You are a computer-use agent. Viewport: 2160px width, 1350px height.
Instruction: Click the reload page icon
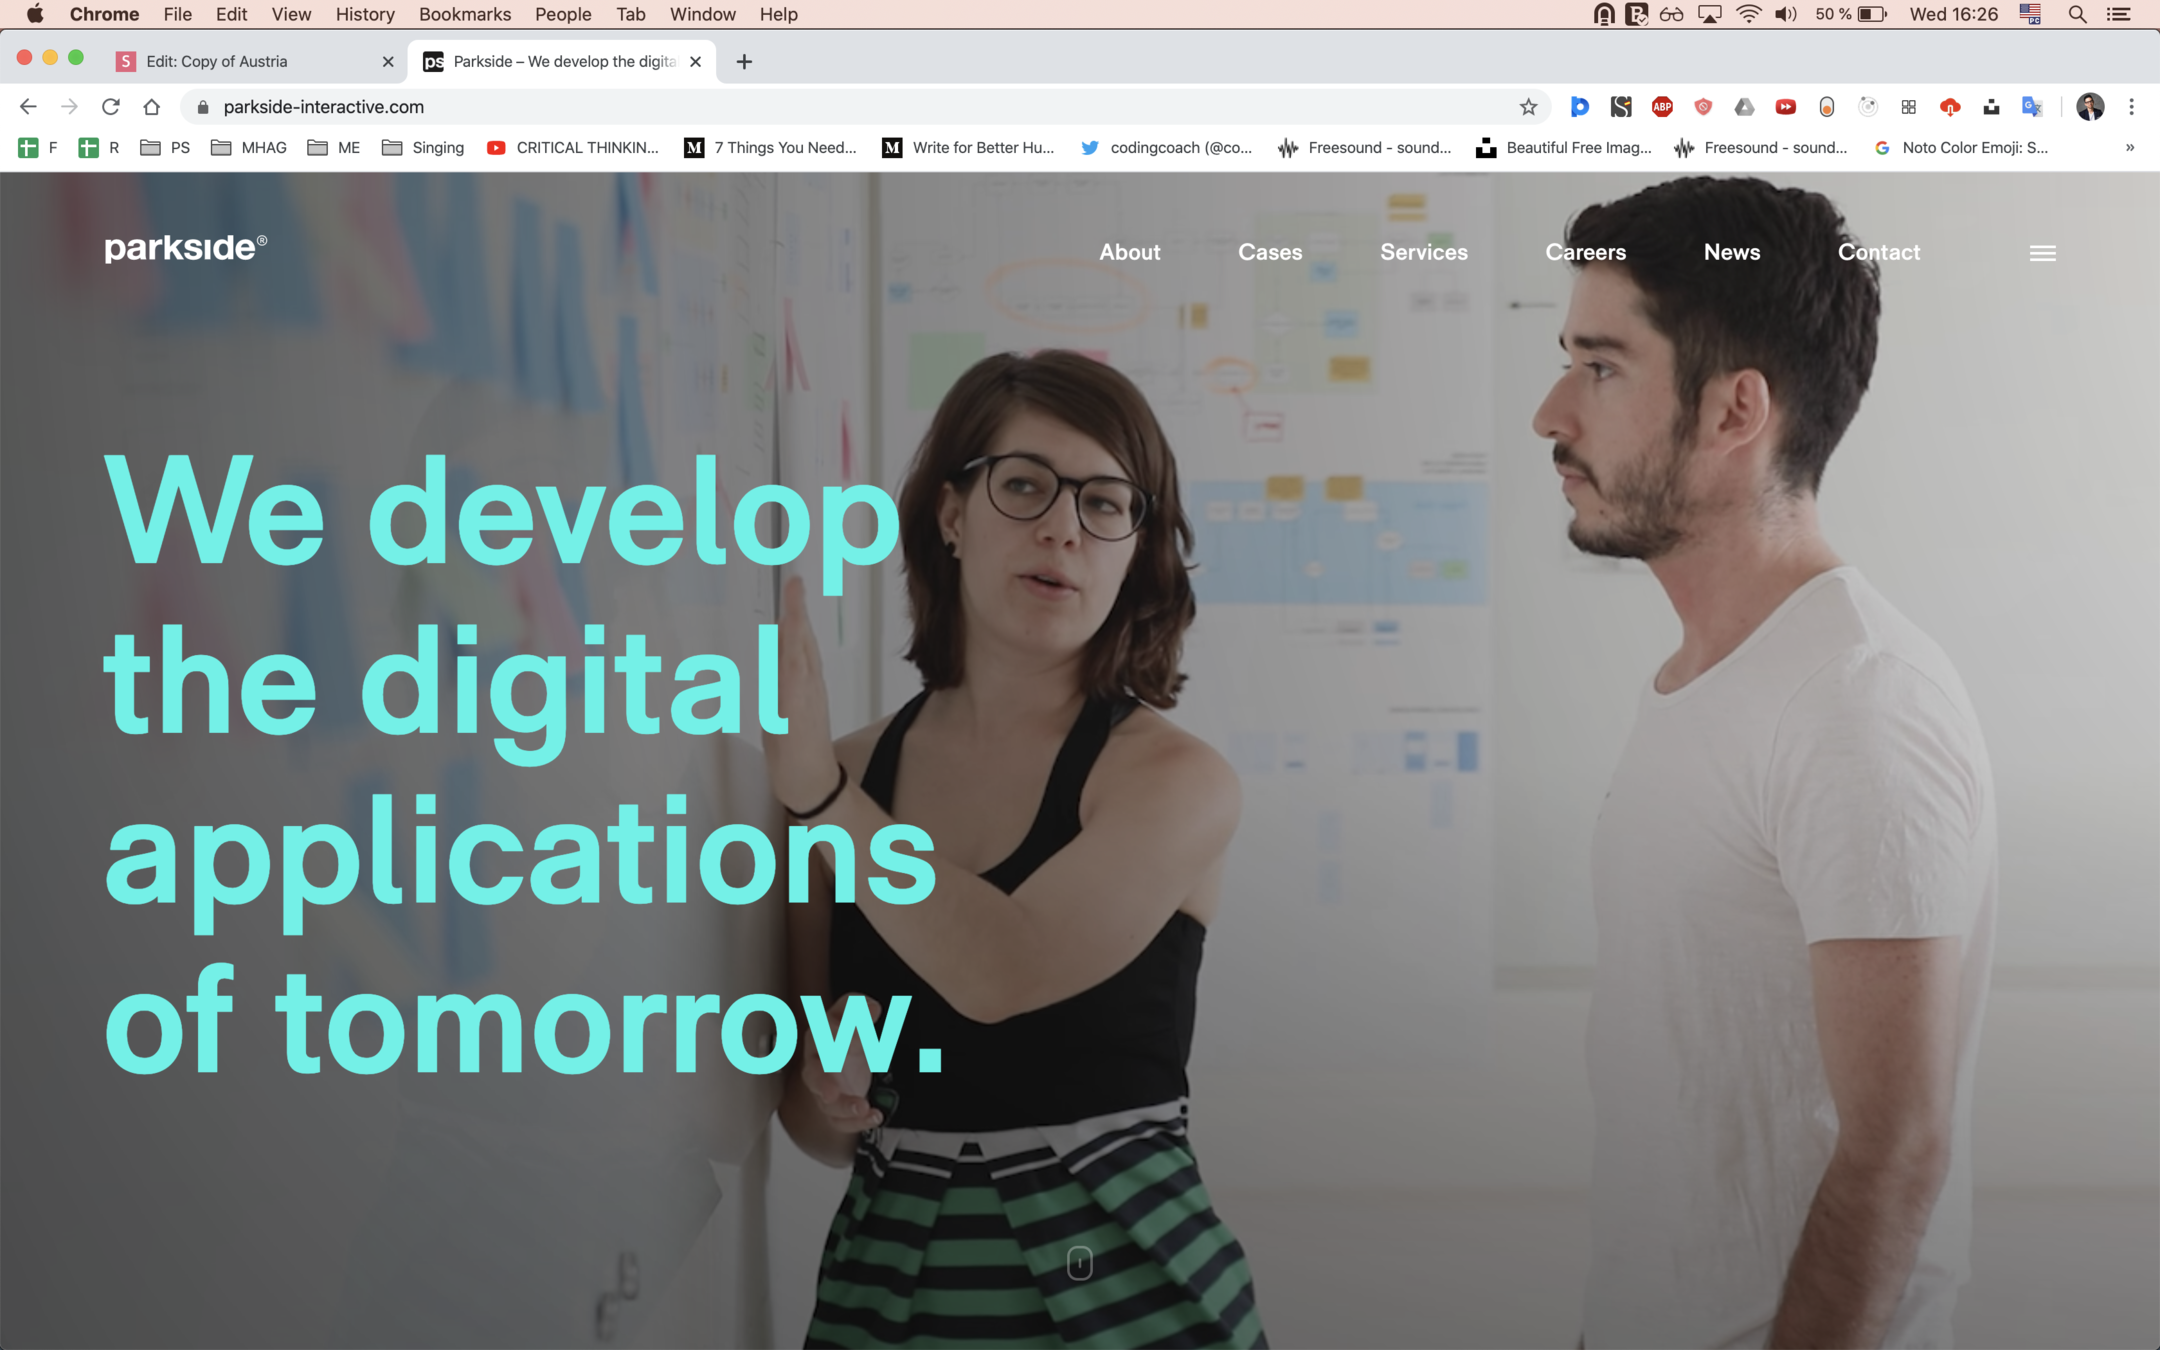pos(110,107)
